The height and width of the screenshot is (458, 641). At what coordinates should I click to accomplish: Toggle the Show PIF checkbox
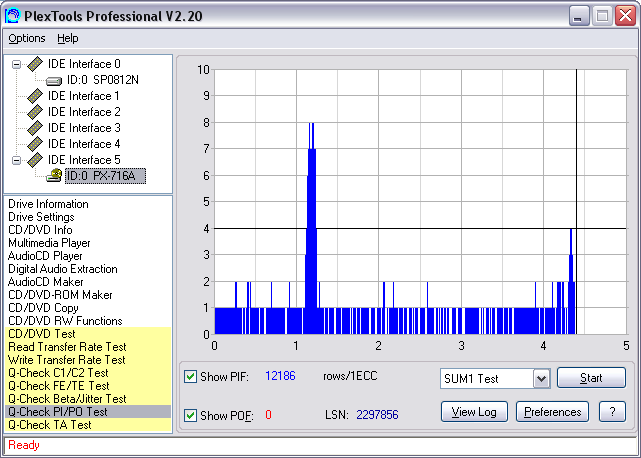pos(190,377)
